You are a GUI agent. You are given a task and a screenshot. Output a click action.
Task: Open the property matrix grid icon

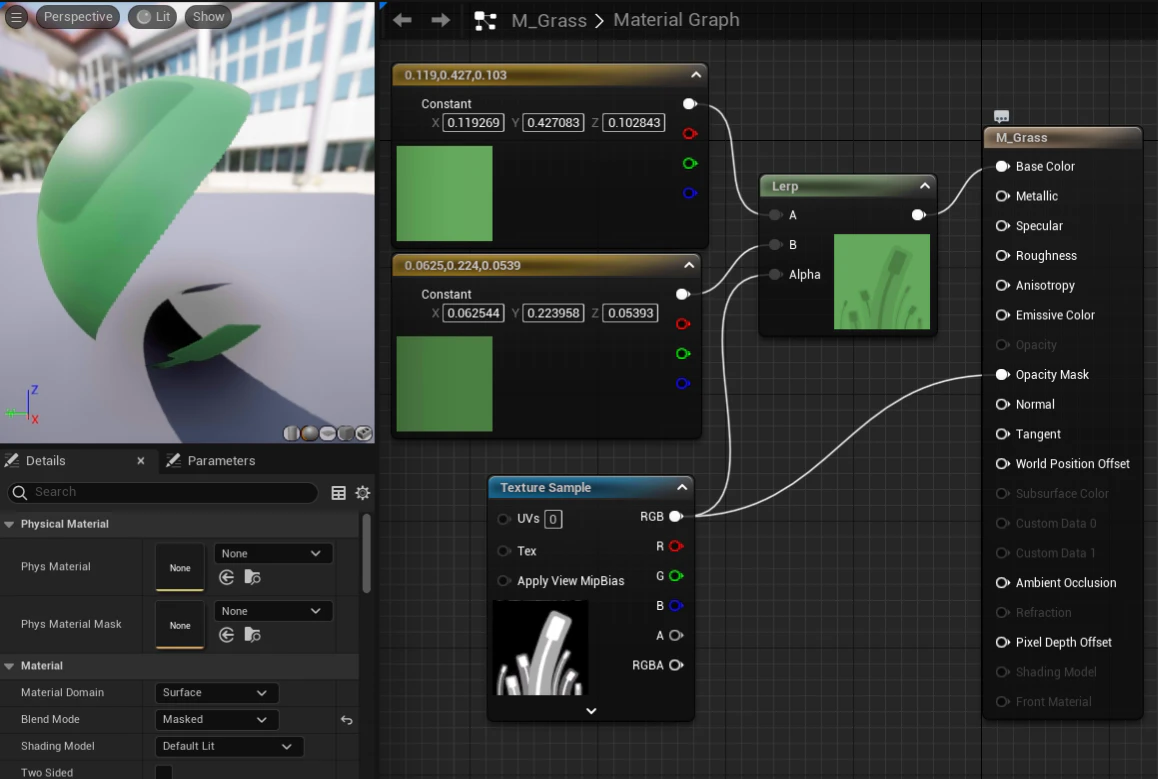[338, 493]
